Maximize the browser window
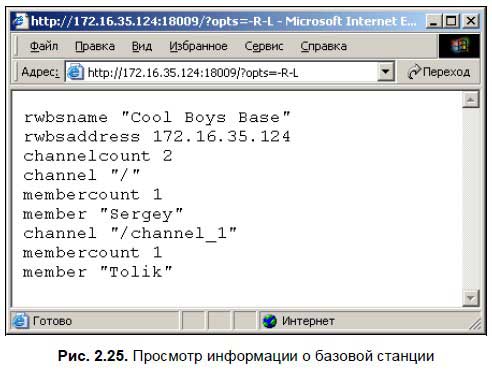 tap(451, 21)
